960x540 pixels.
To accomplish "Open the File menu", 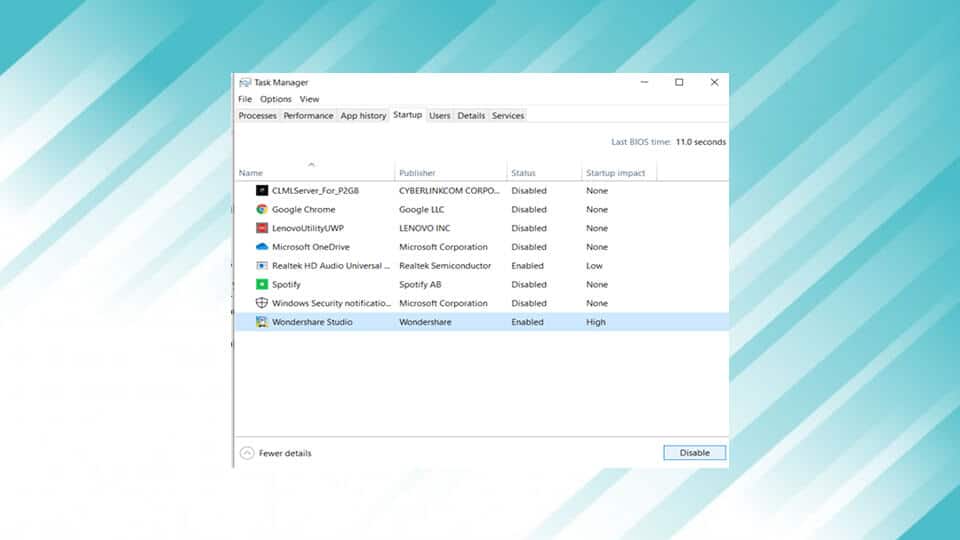I will [x=245, y=99].
